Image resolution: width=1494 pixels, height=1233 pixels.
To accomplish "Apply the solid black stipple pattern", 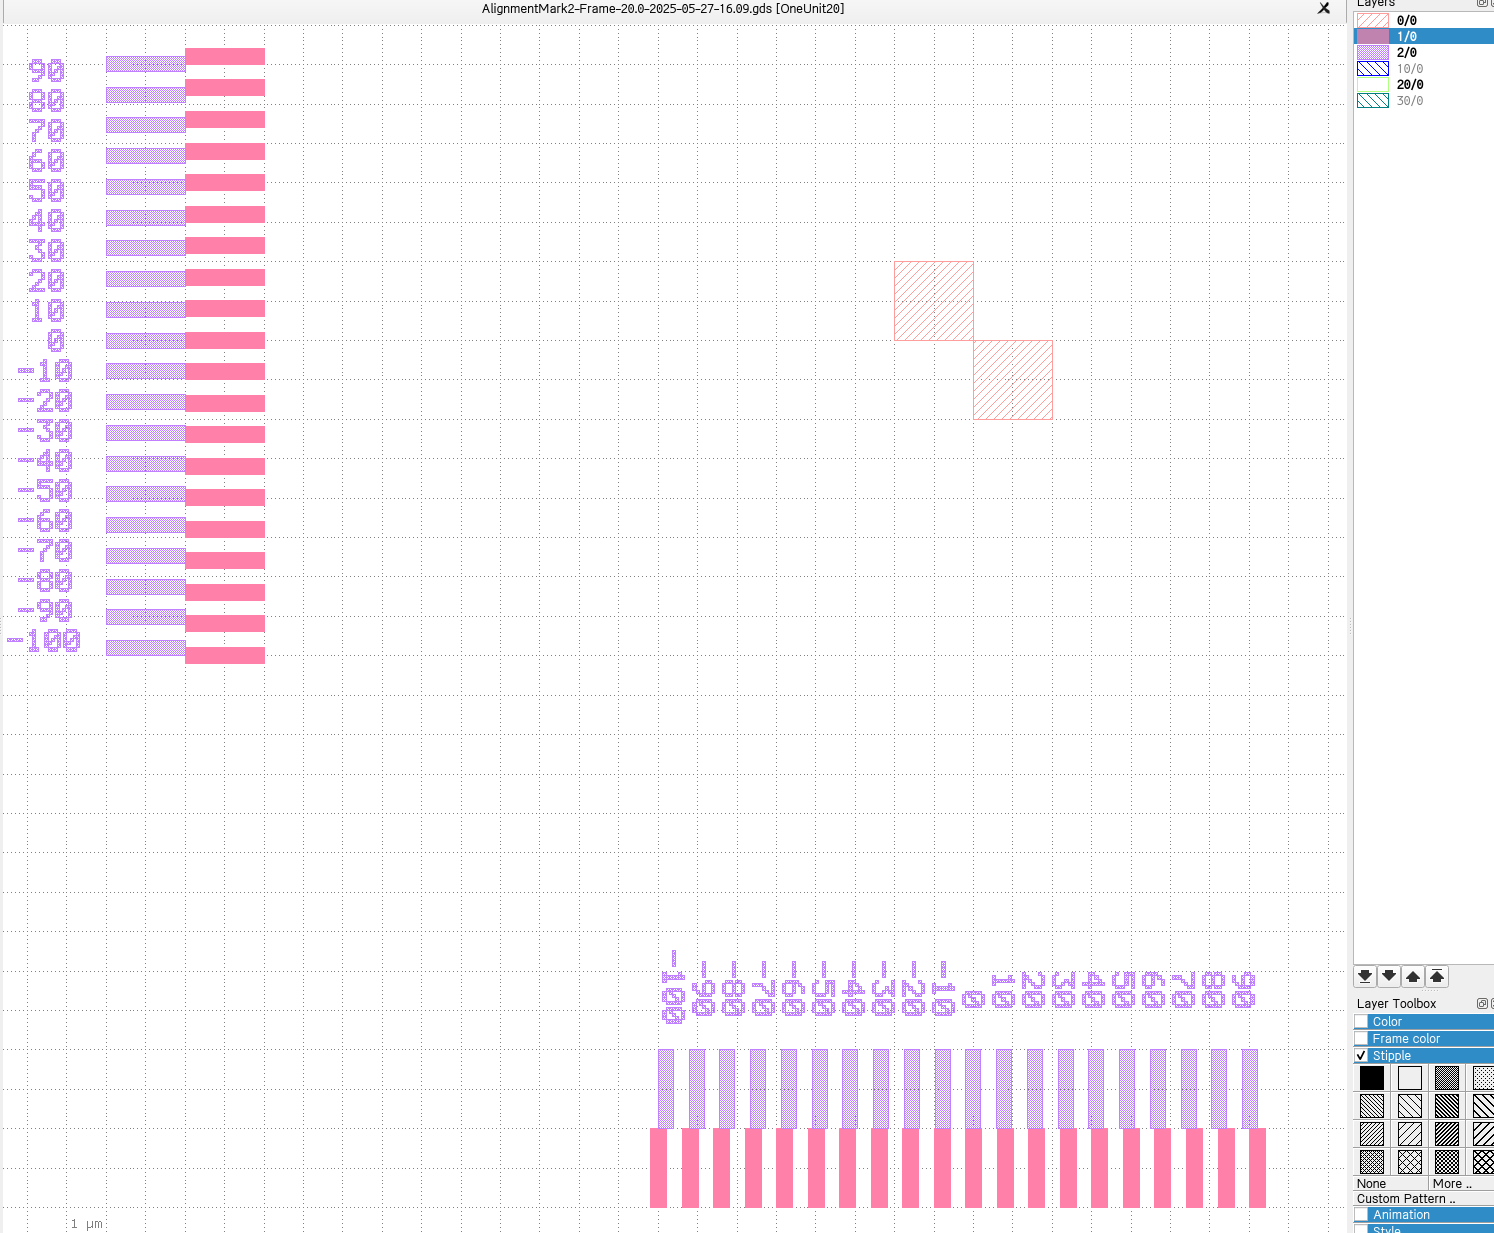I will (1372, 1078).
